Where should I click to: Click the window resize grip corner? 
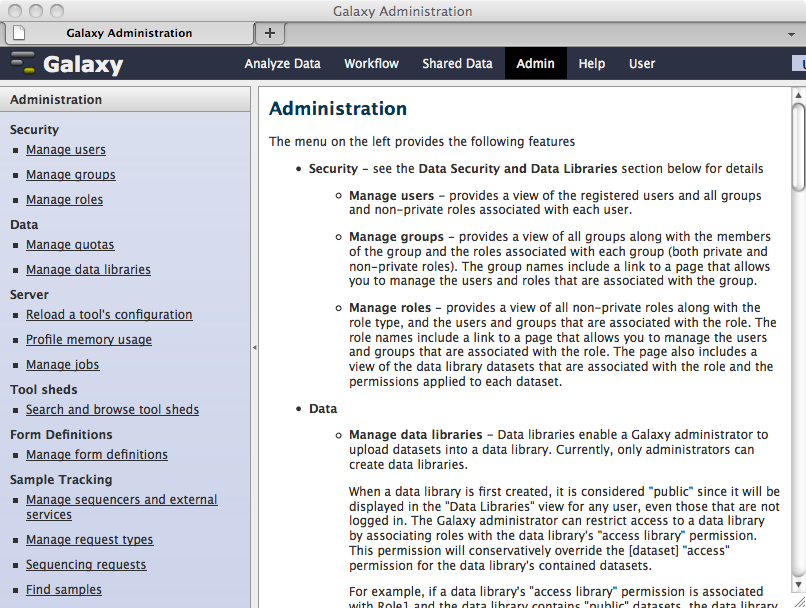tap(800, 602)
